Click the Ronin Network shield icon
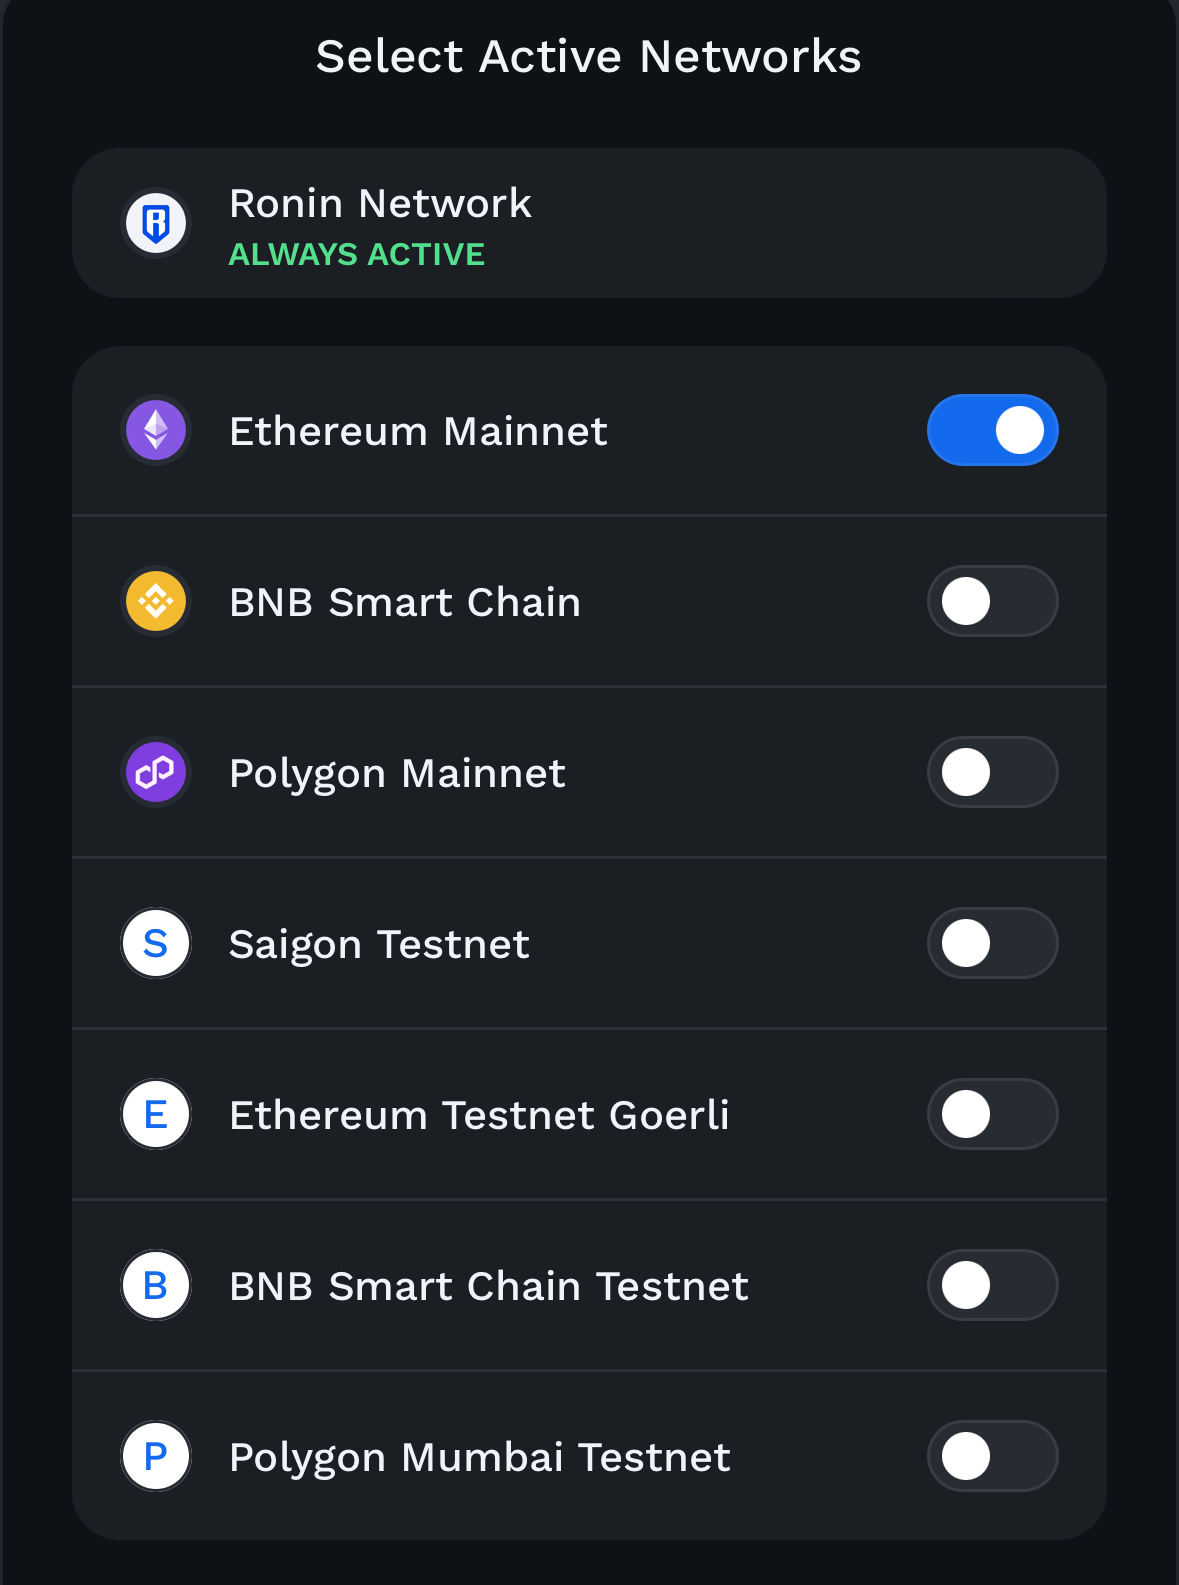 (156, 223)
